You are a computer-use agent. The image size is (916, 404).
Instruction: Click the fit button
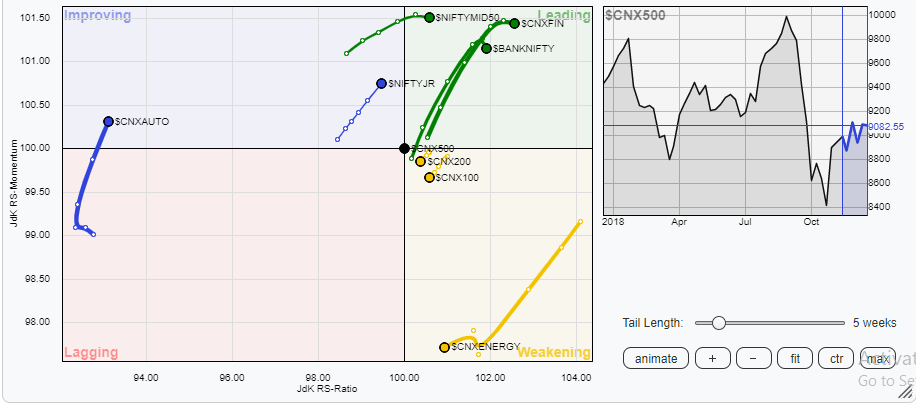tap(794, 358)
